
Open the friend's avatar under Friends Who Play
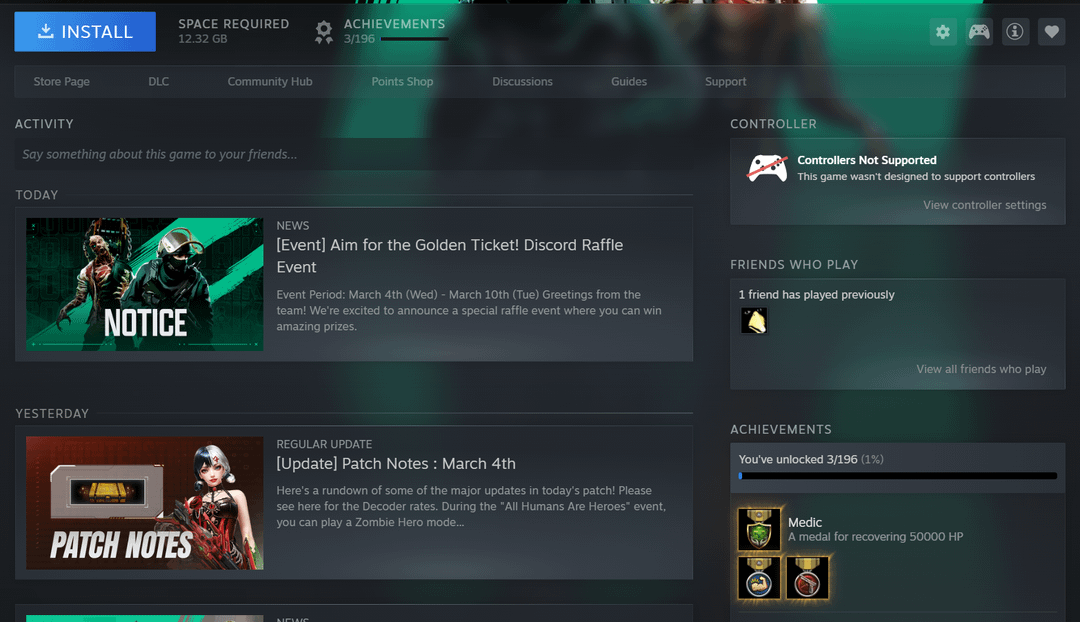click(x=753, y=320)
